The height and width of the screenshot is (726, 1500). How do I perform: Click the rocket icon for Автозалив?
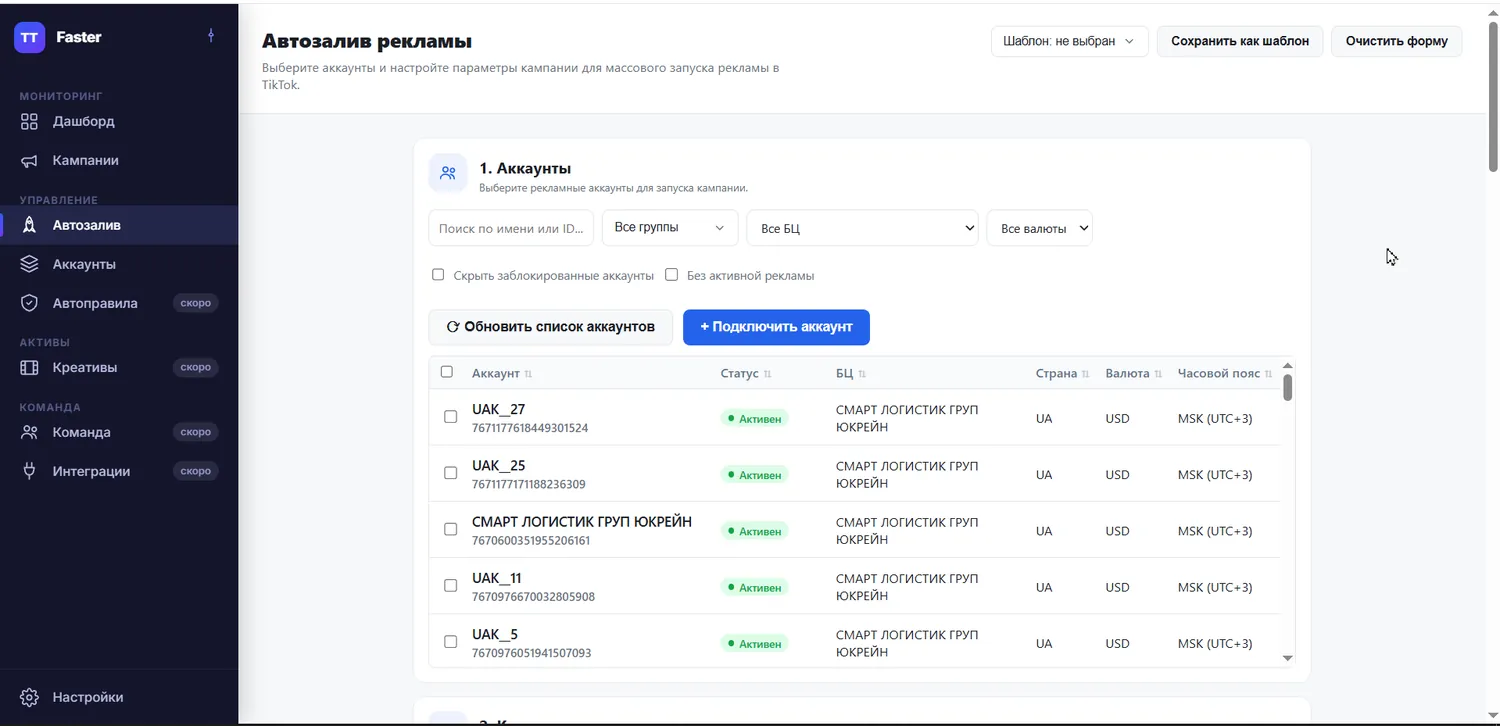[x=29, y=225]
